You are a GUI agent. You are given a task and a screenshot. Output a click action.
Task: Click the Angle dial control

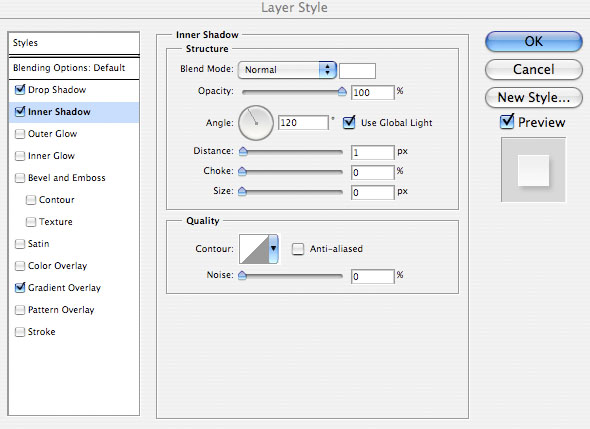[x=256, y=123]
